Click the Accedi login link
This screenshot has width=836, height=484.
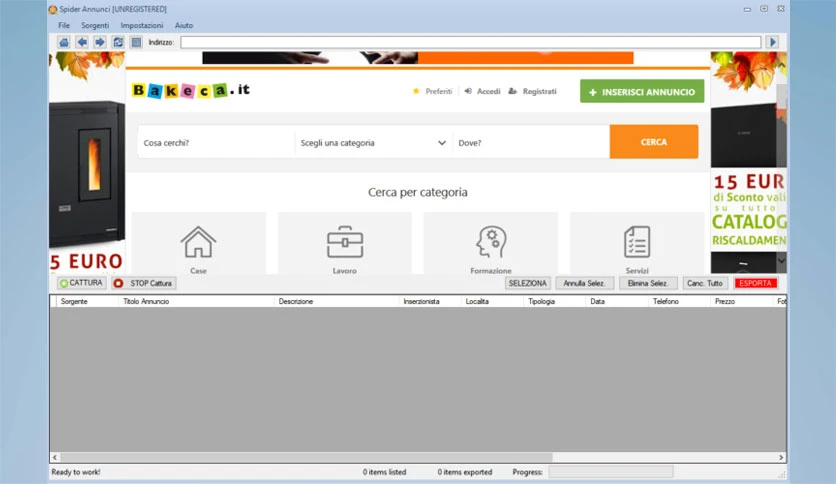click(x=482, y=91)
